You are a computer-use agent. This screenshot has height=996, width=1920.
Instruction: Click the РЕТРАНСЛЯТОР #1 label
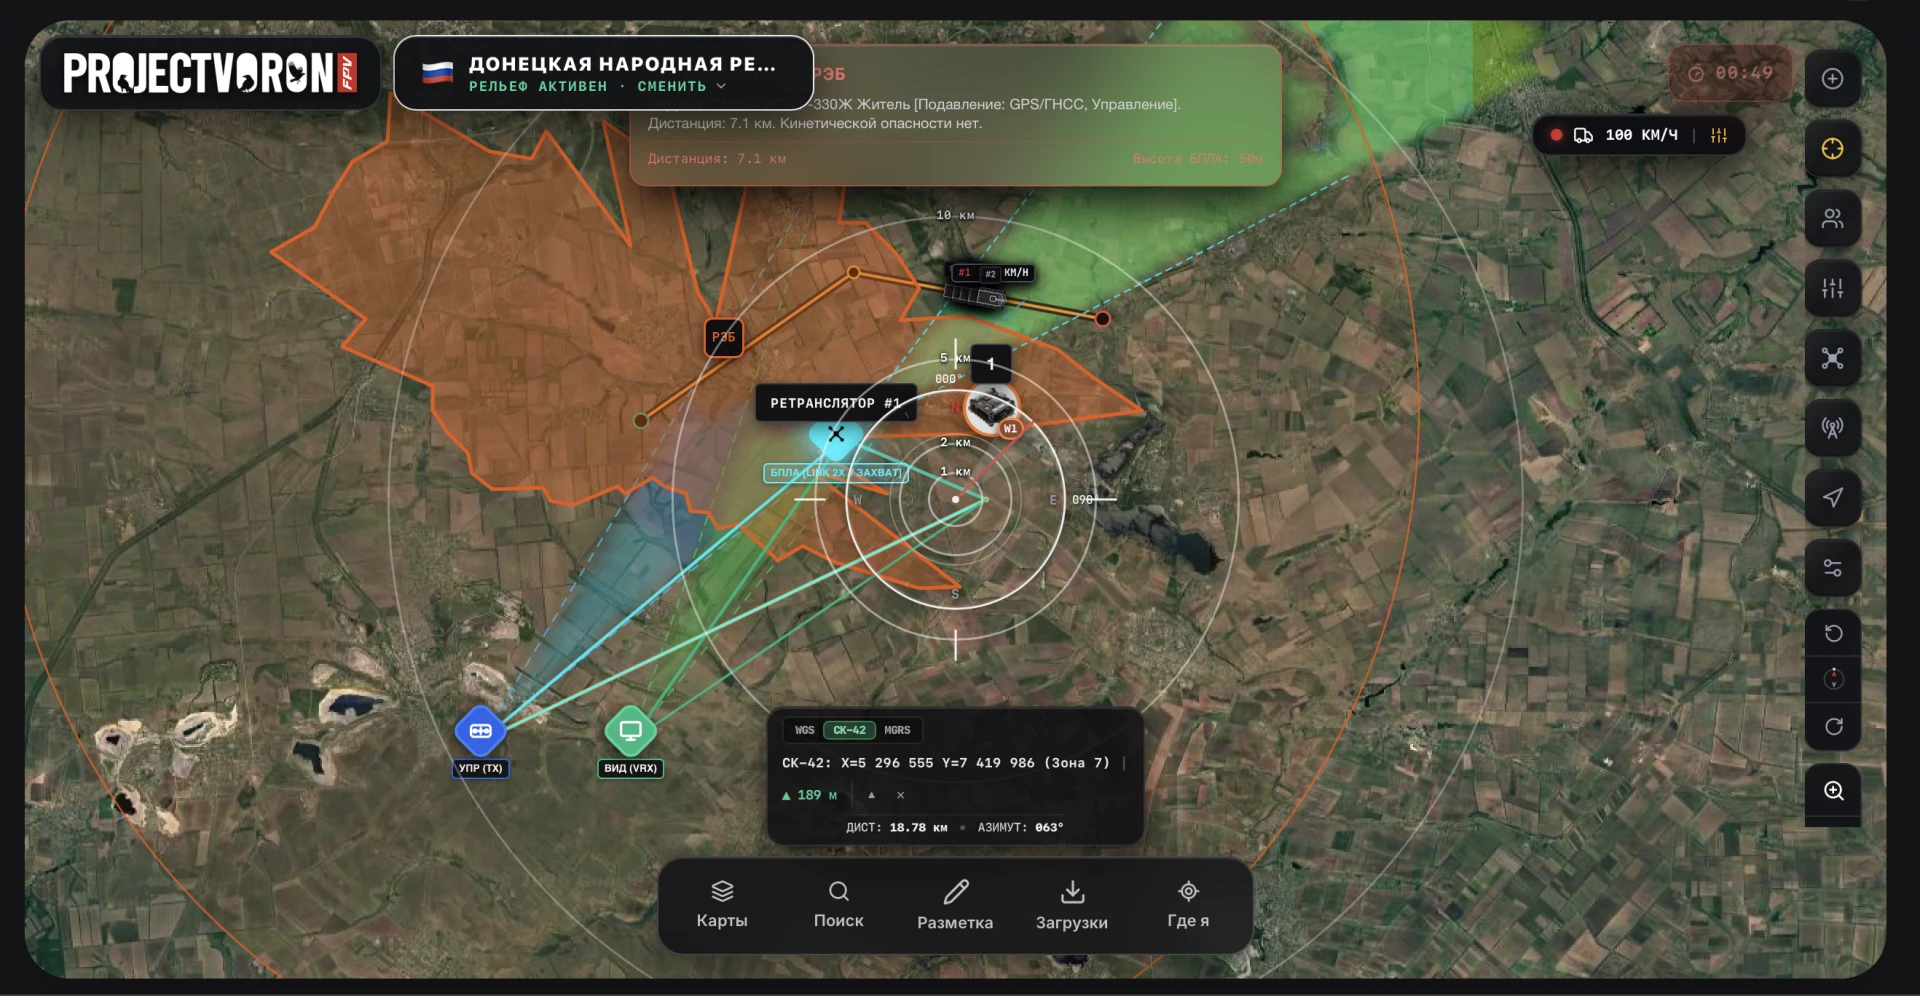click(x=835, y=403)
